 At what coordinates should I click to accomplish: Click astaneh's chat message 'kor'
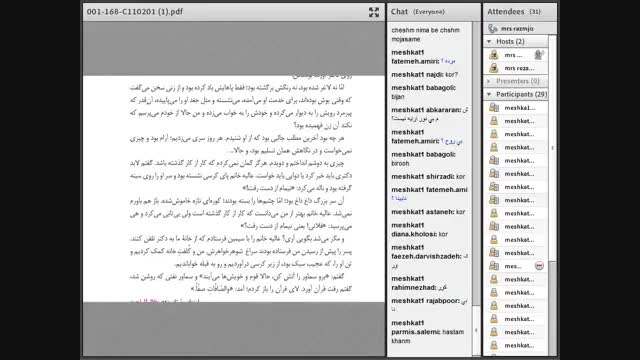[x=428, y=212]
